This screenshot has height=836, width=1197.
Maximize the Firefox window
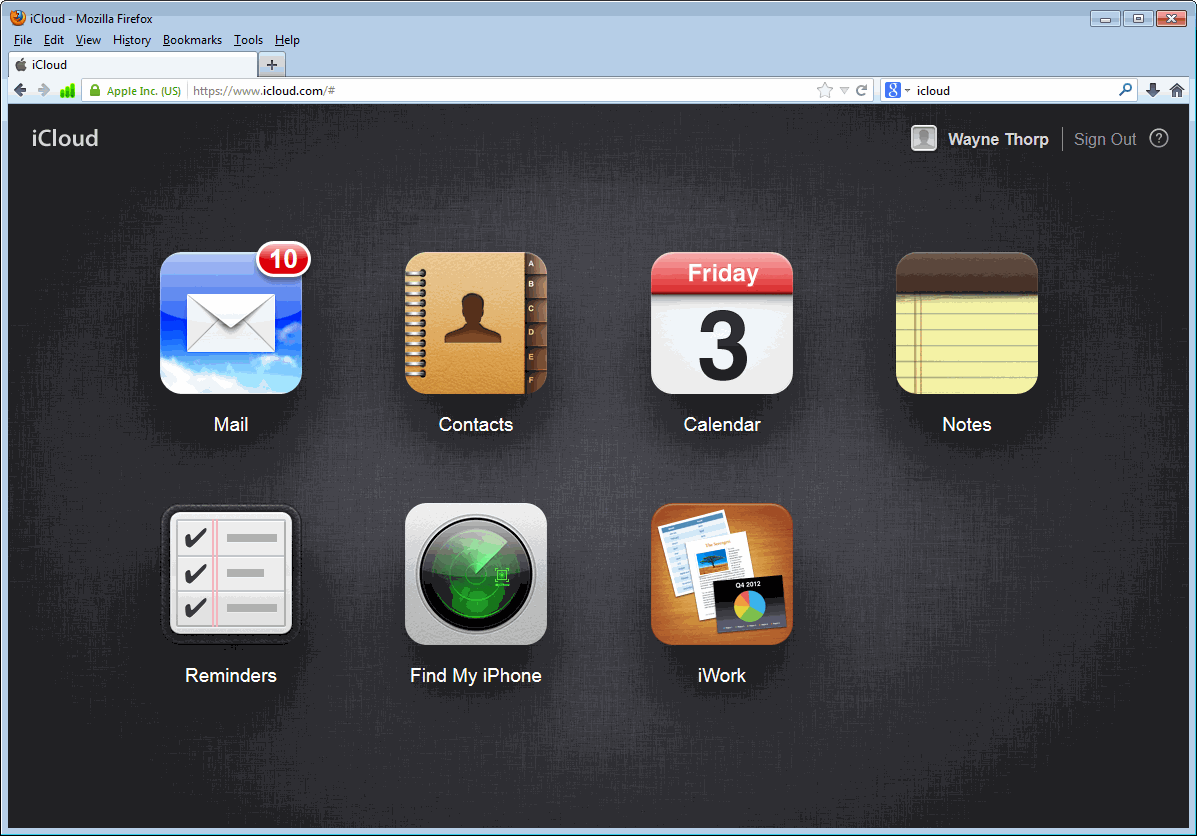pos(1138,18)
